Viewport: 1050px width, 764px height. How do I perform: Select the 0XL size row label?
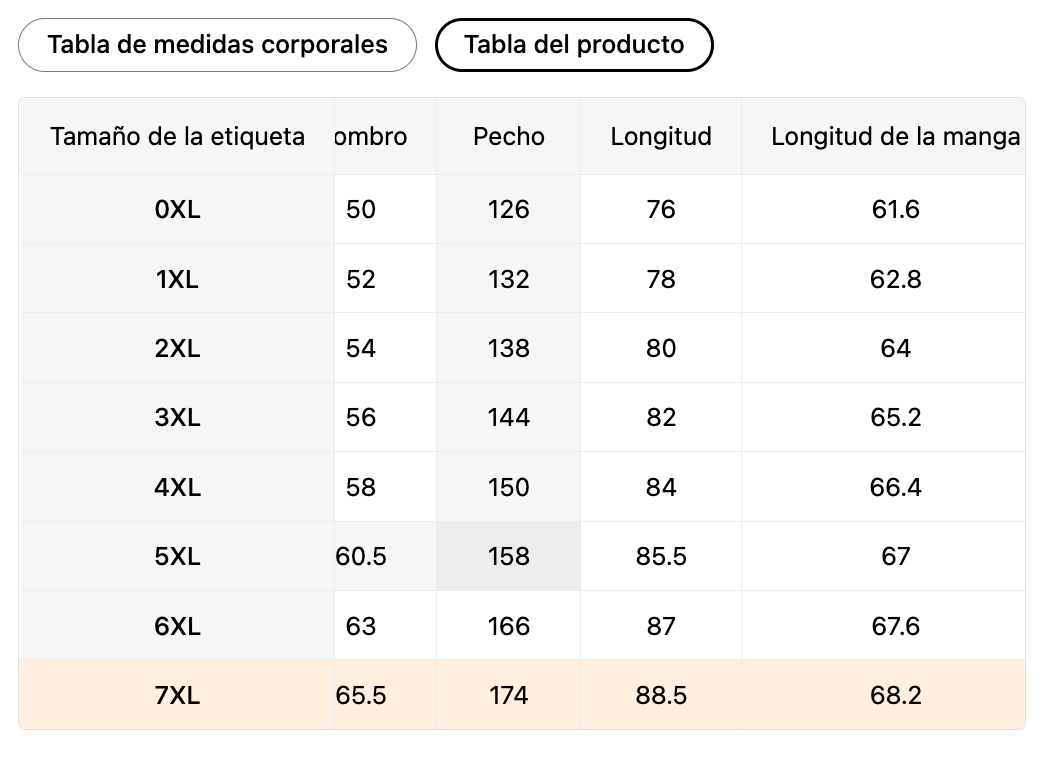point(178,209)
